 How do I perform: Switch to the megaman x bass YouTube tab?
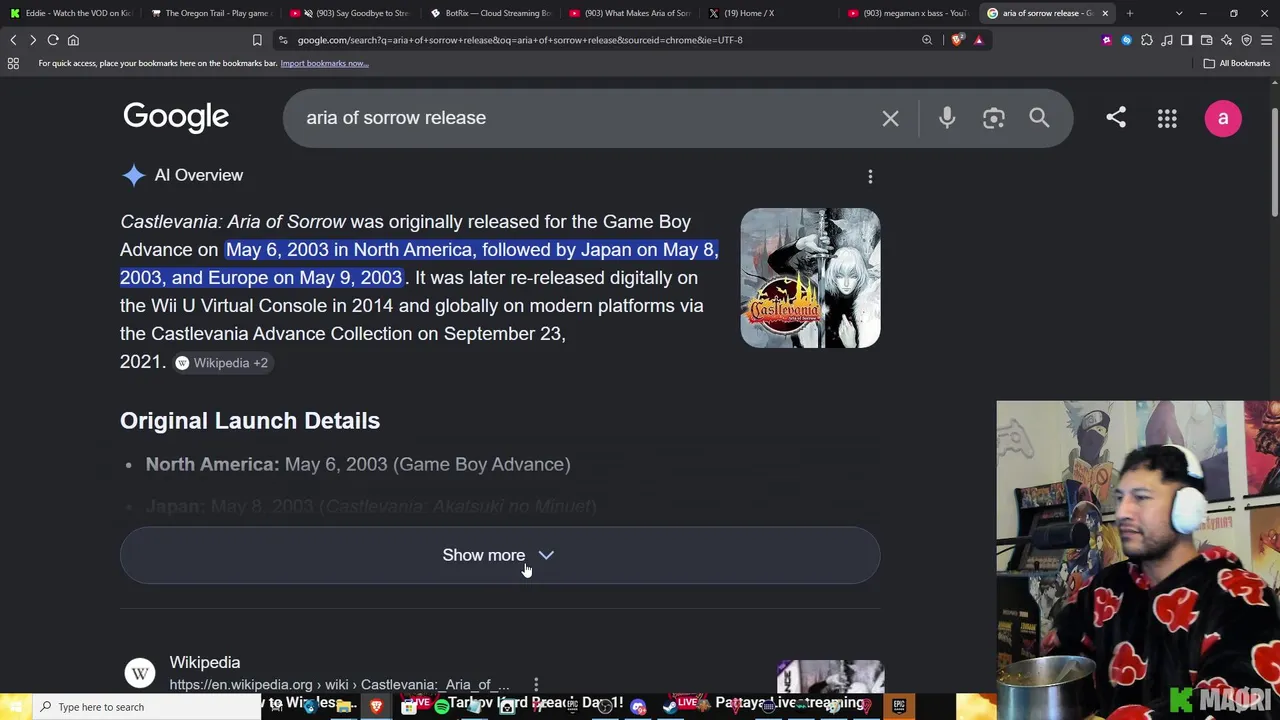click(x=908, y=13)
